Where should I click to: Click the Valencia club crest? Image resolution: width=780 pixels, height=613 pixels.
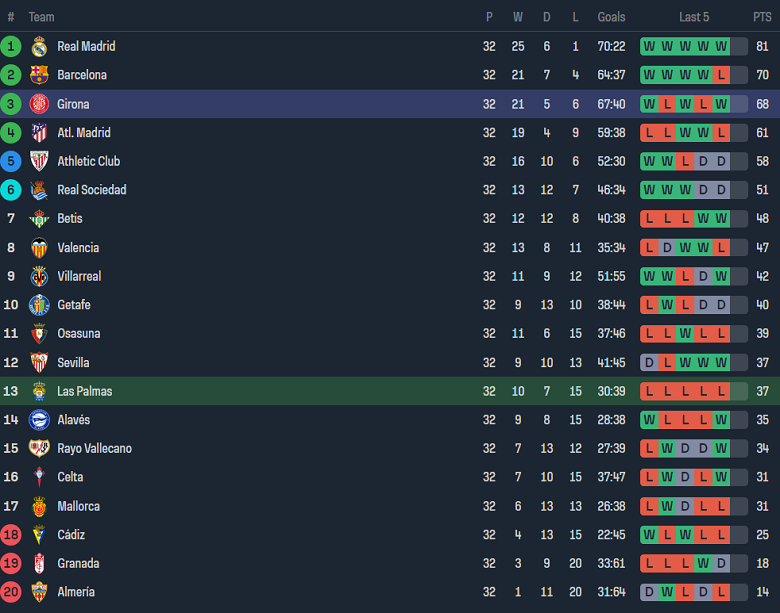(39, 248)
